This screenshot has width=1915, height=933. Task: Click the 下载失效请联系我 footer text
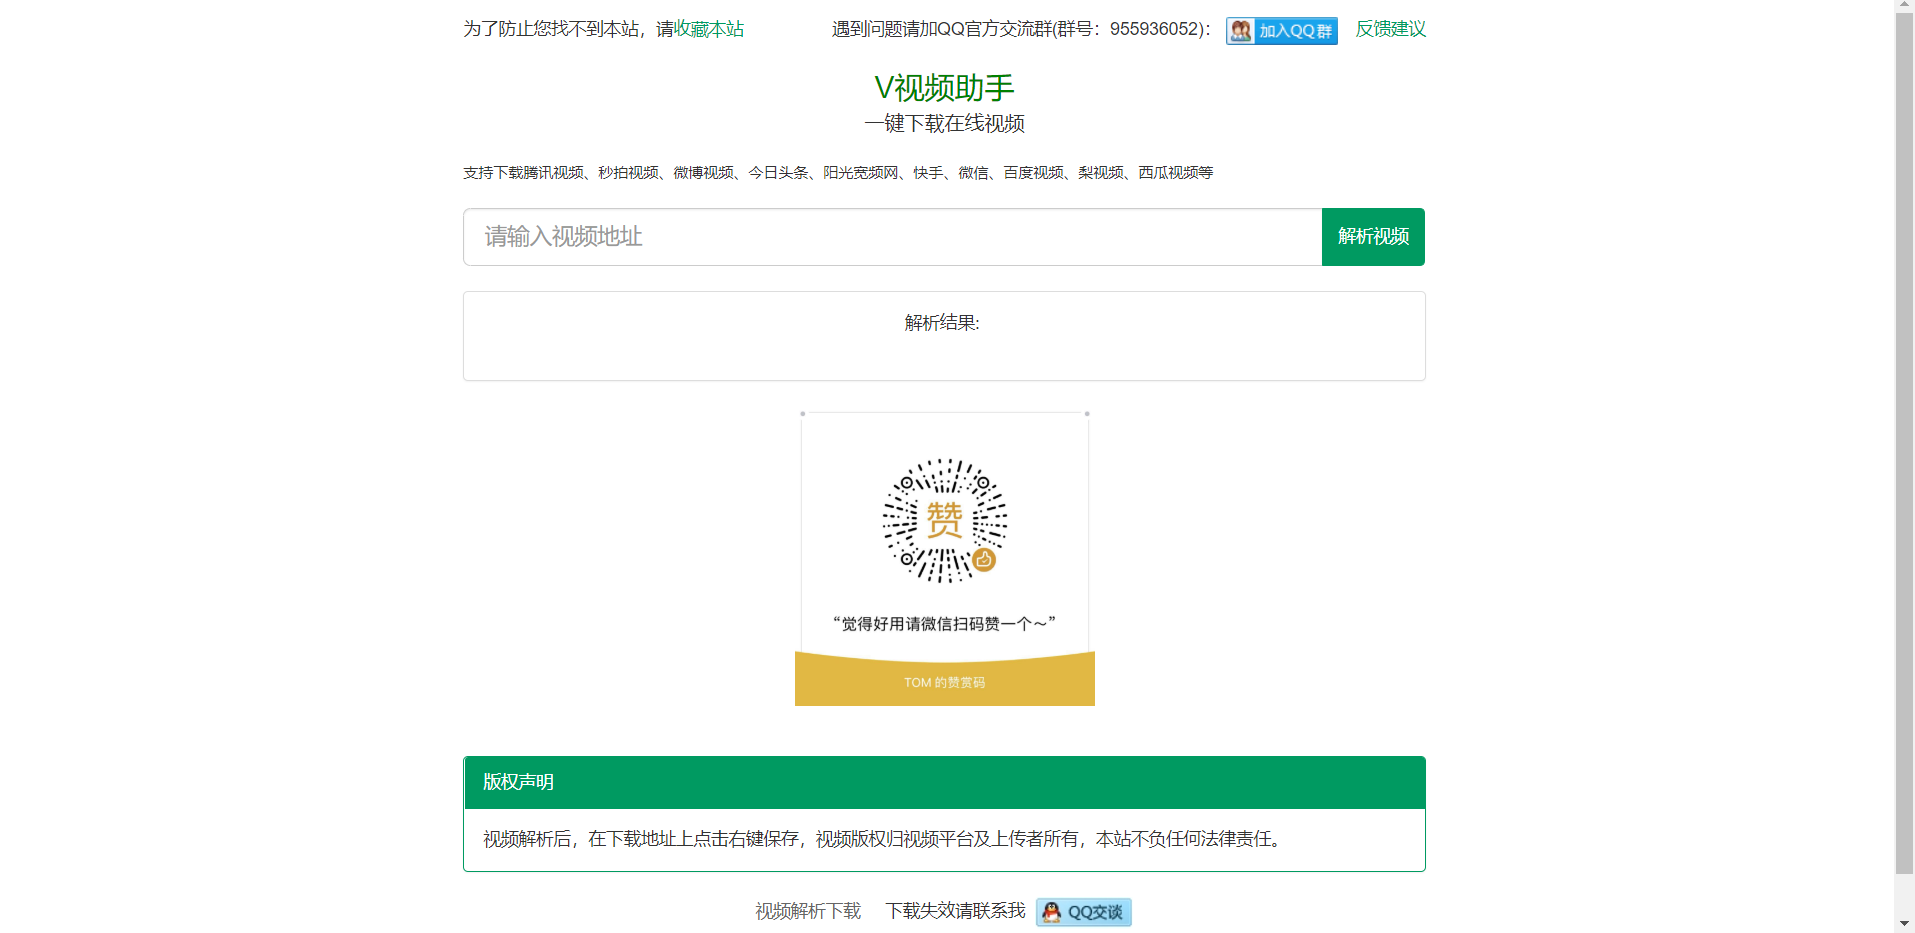955,911
